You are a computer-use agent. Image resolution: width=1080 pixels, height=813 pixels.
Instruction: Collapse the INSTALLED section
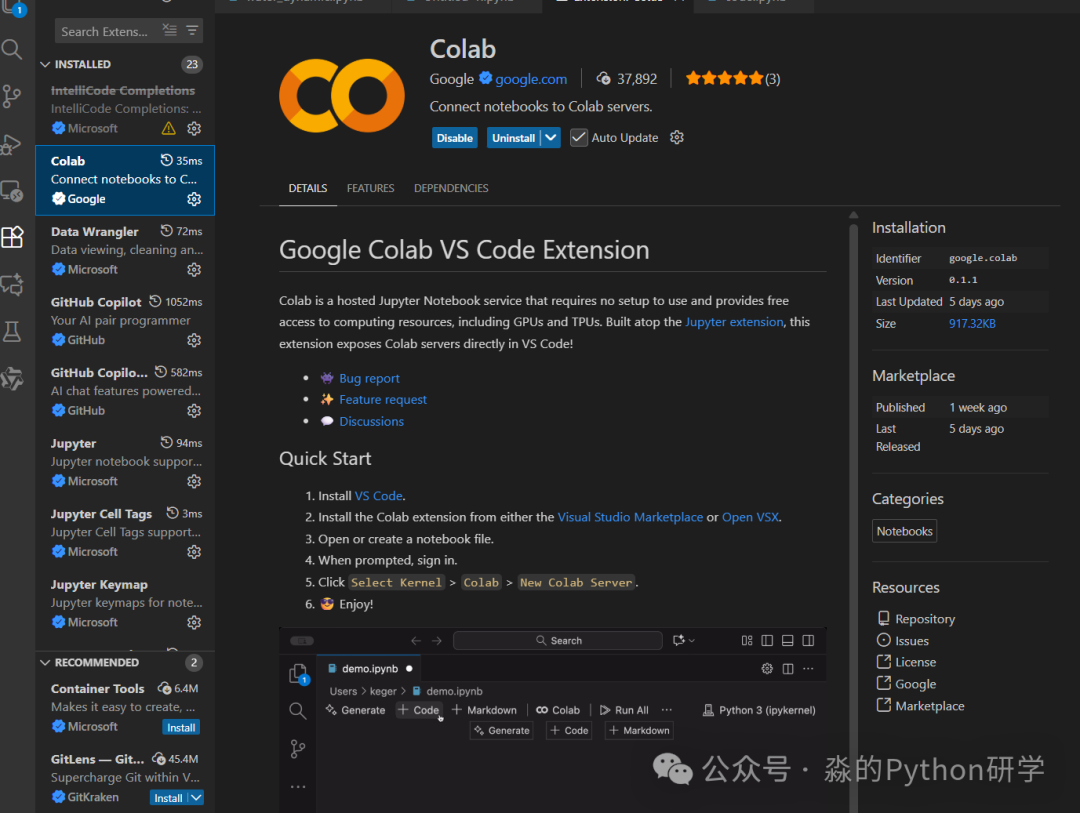45,64
